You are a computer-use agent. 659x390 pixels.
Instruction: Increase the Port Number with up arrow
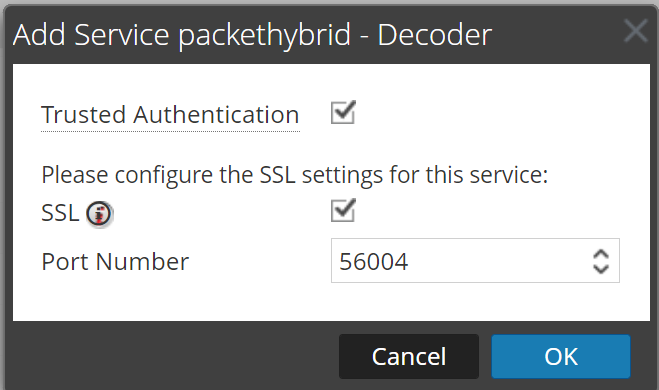click(x=601, y=254)
